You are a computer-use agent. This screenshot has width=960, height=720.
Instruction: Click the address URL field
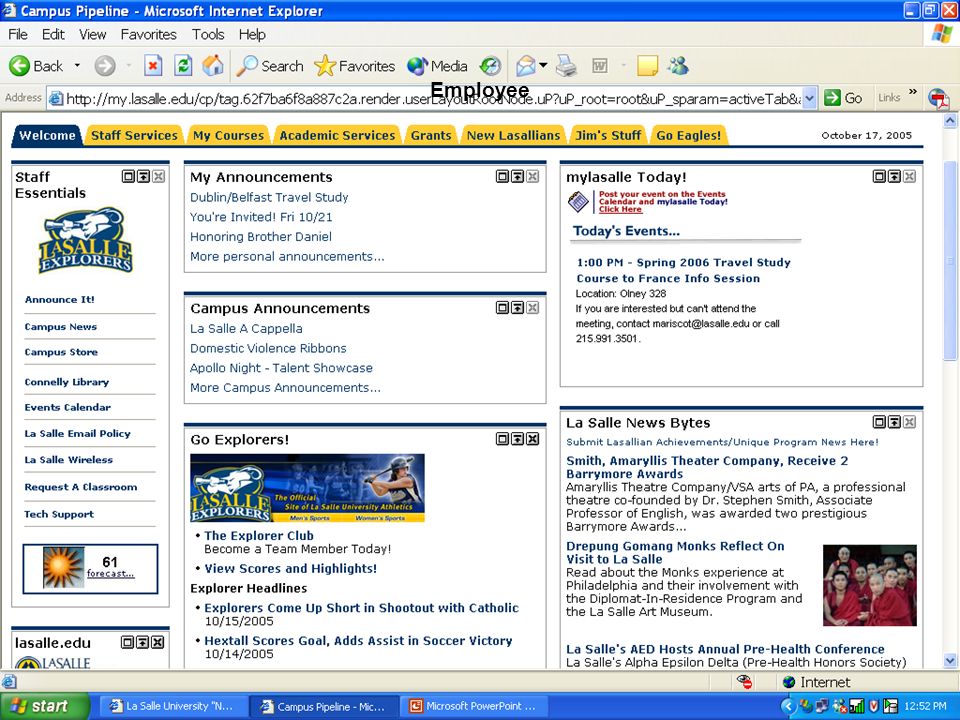pos(432,99)
